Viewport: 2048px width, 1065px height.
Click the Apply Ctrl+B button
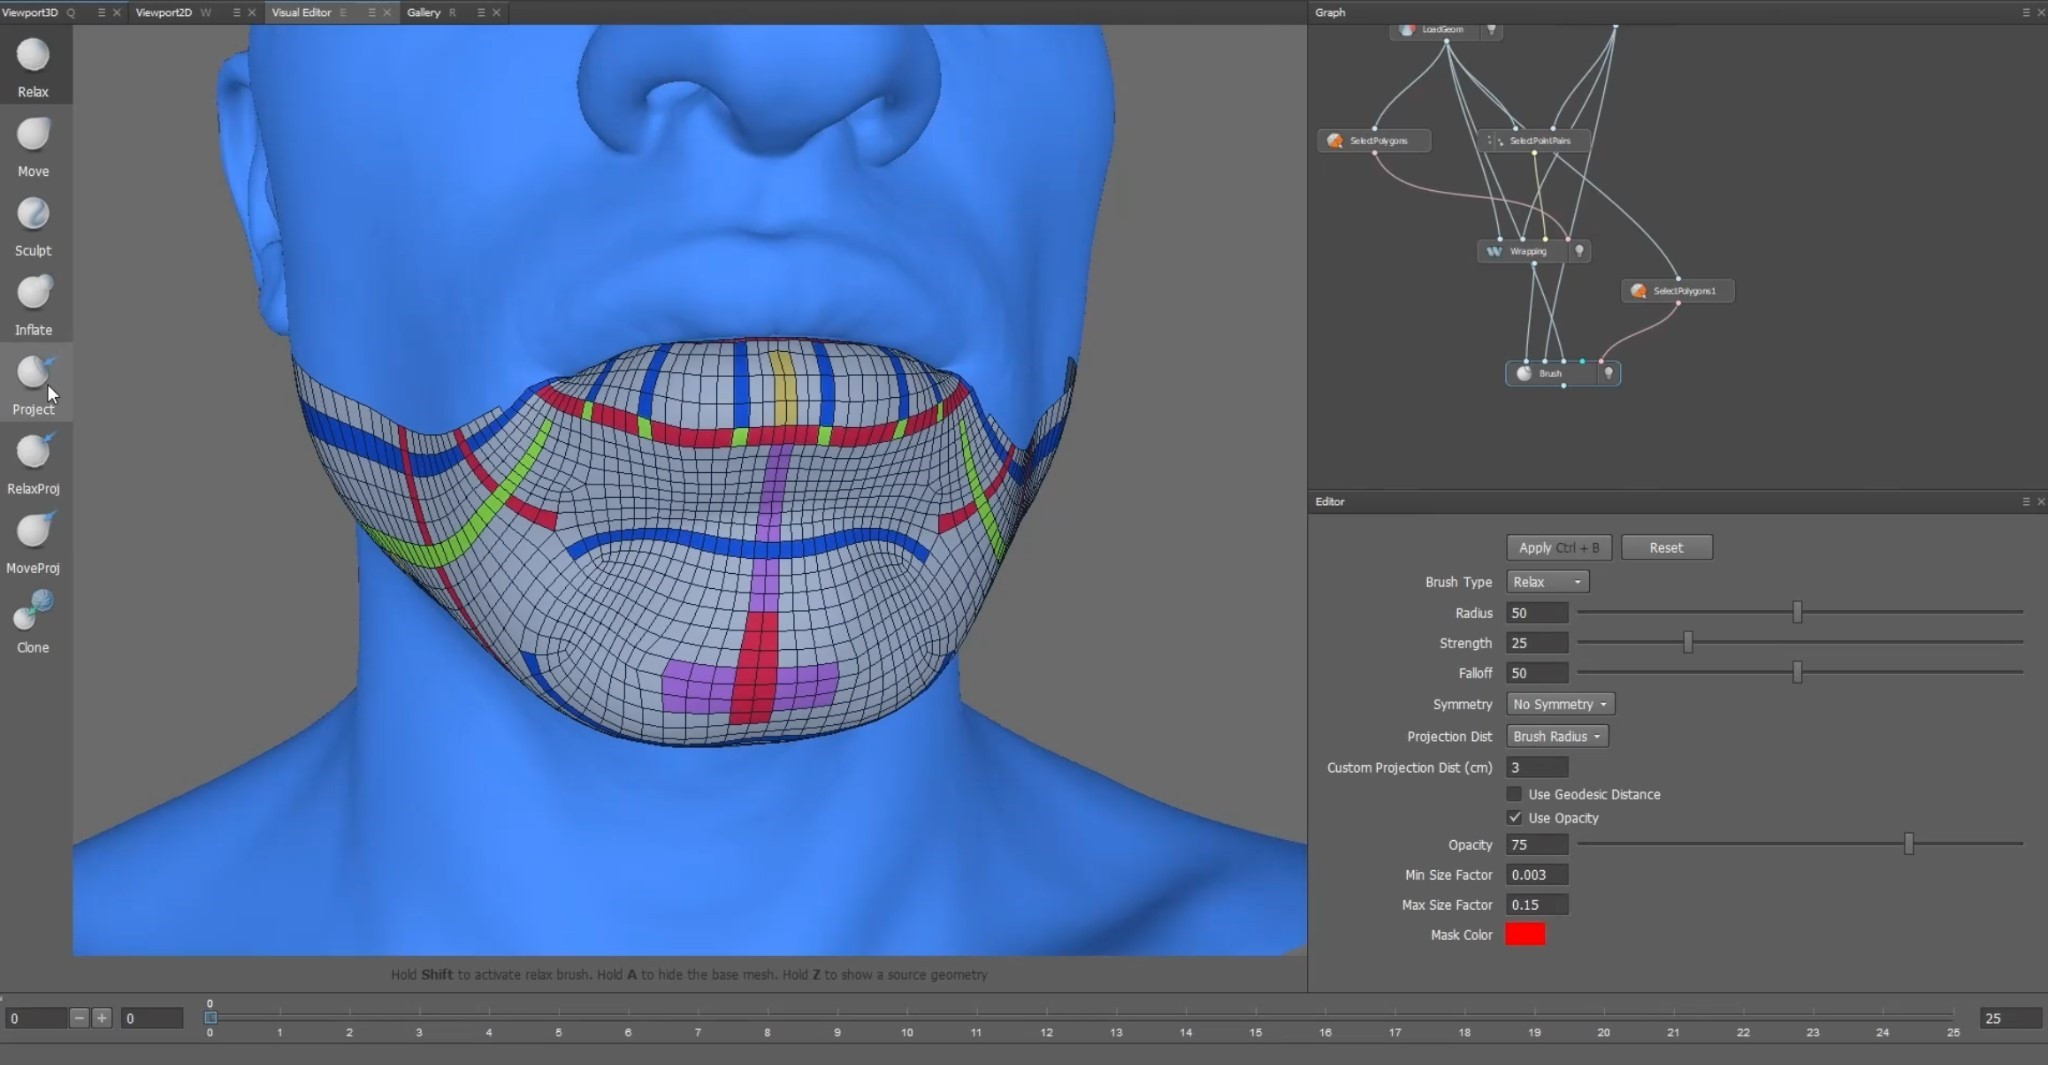[1559, 548]
